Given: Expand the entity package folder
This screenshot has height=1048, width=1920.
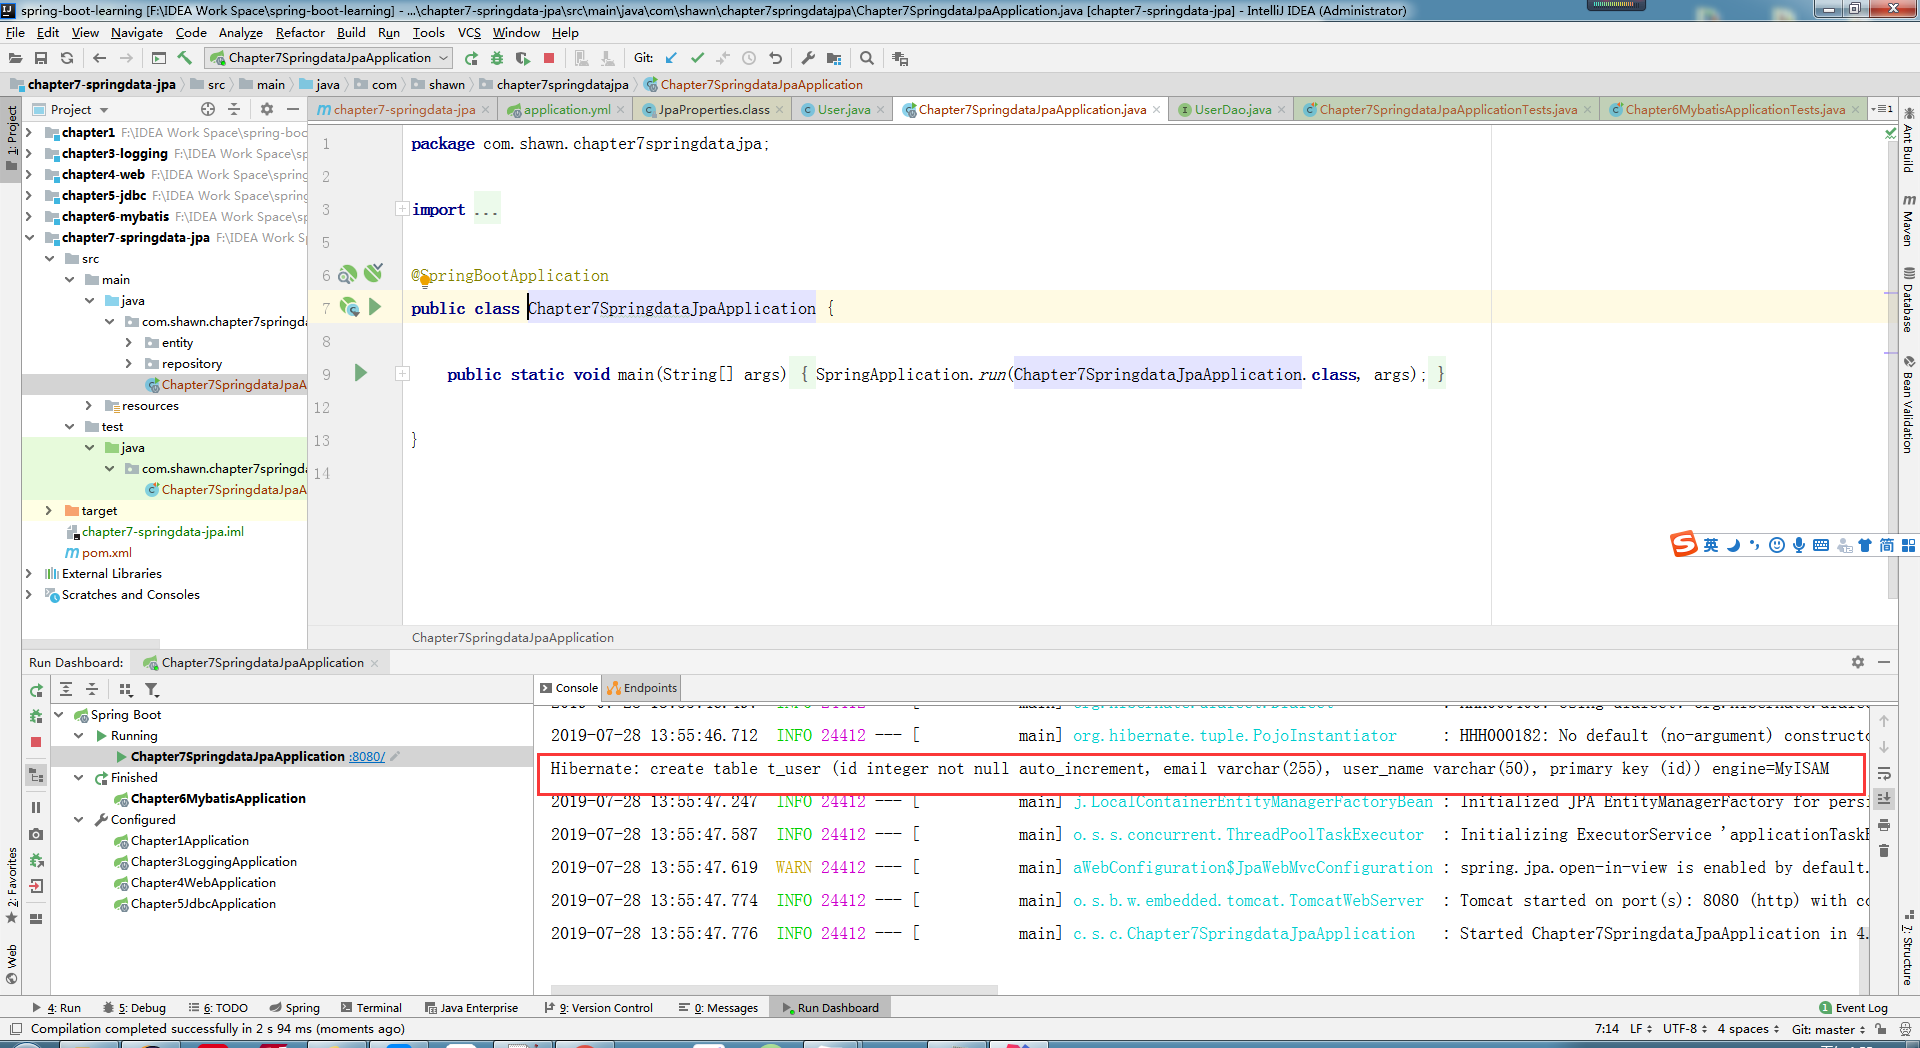Looking at the screenshot, I should pyautogui.click(x=129, y=342).
